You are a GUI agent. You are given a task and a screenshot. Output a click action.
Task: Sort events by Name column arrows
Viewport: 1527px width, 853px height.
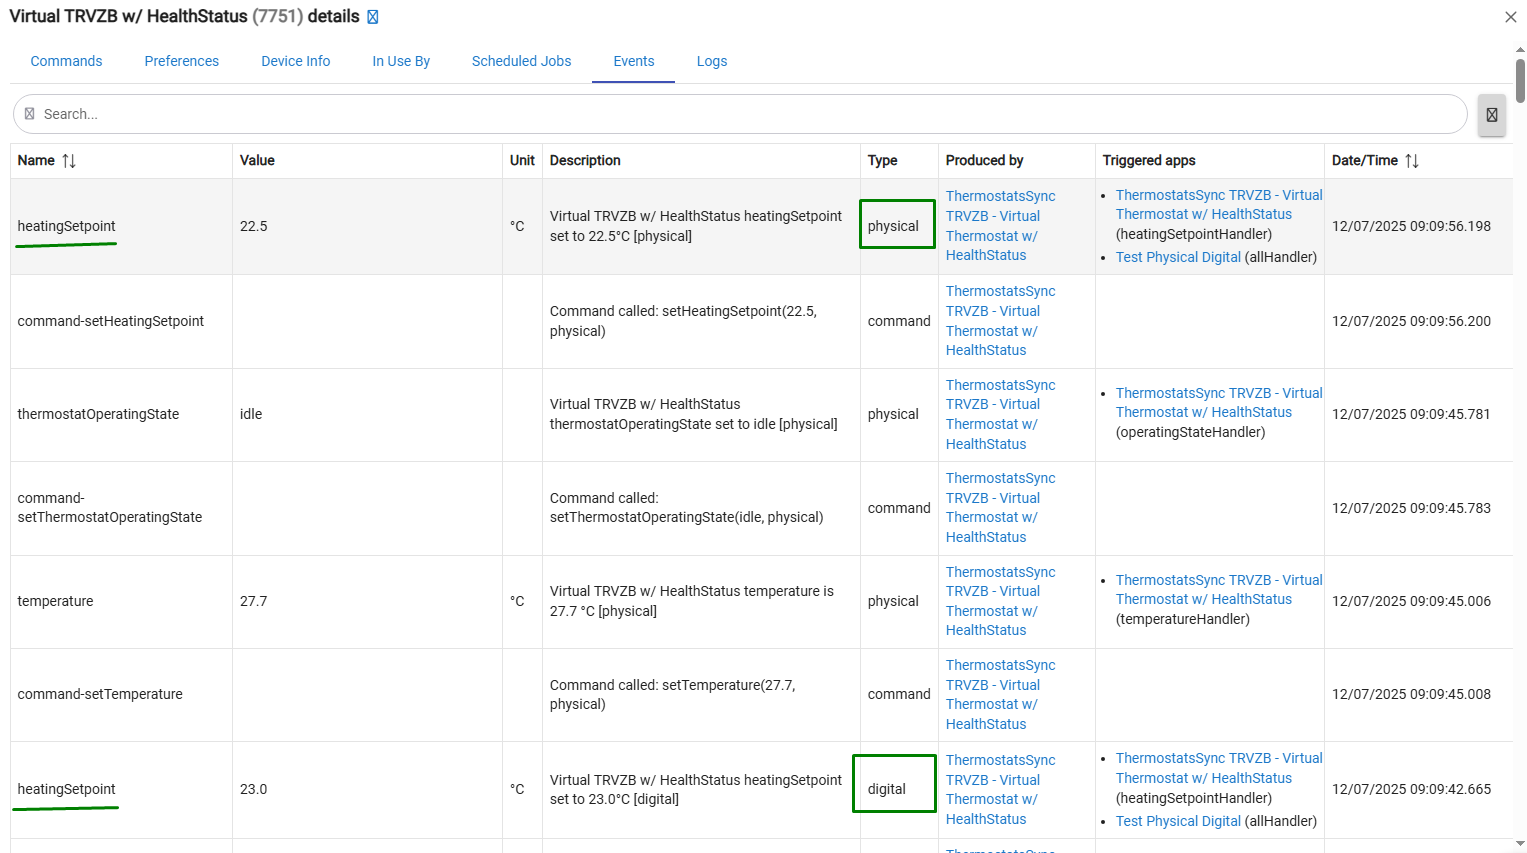pos(69,161)
